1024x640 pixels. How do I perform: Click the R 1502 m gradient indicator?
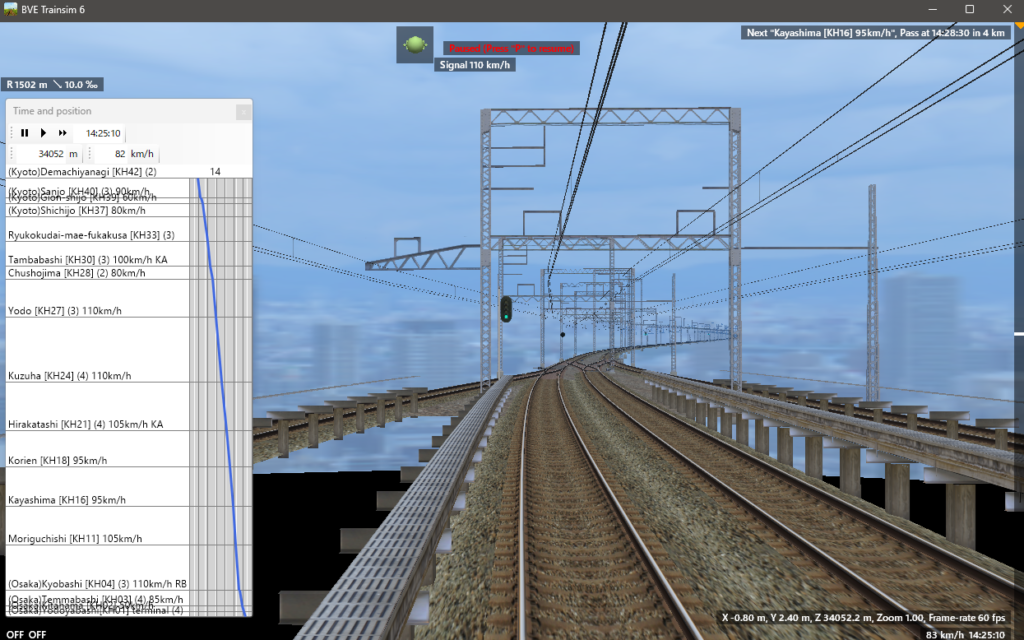(x=53, y=85)
